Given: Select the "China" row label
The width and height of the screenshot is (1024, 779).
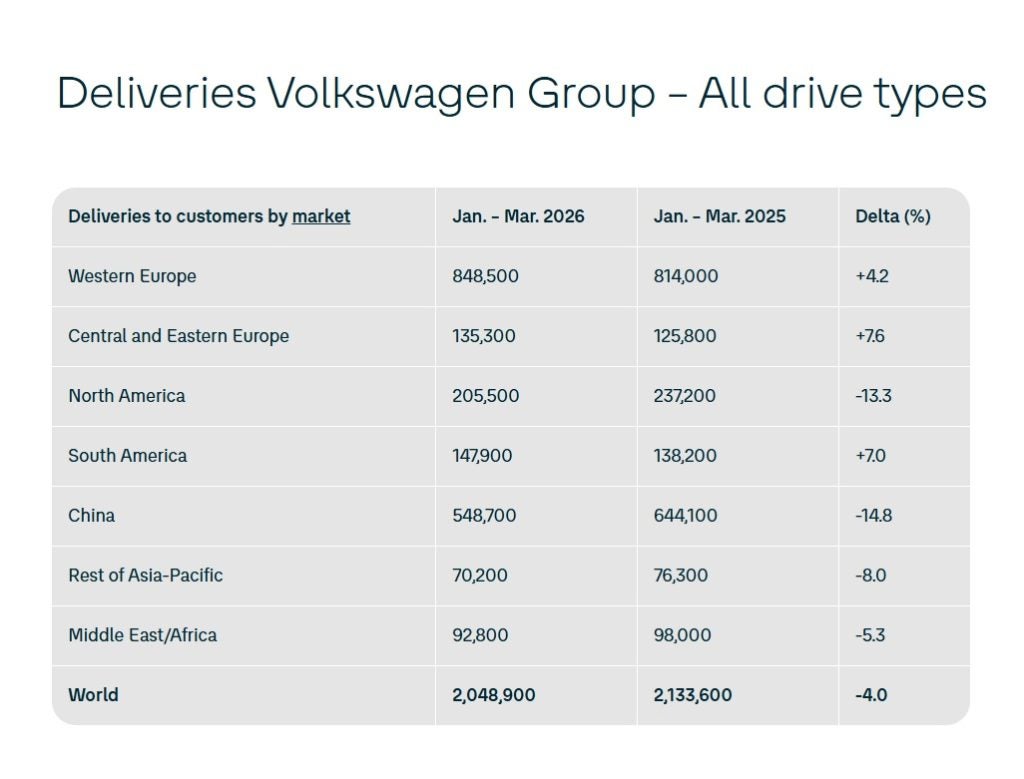Looking at the screenshot, I should pyautogui.click(x=91, y=516).
